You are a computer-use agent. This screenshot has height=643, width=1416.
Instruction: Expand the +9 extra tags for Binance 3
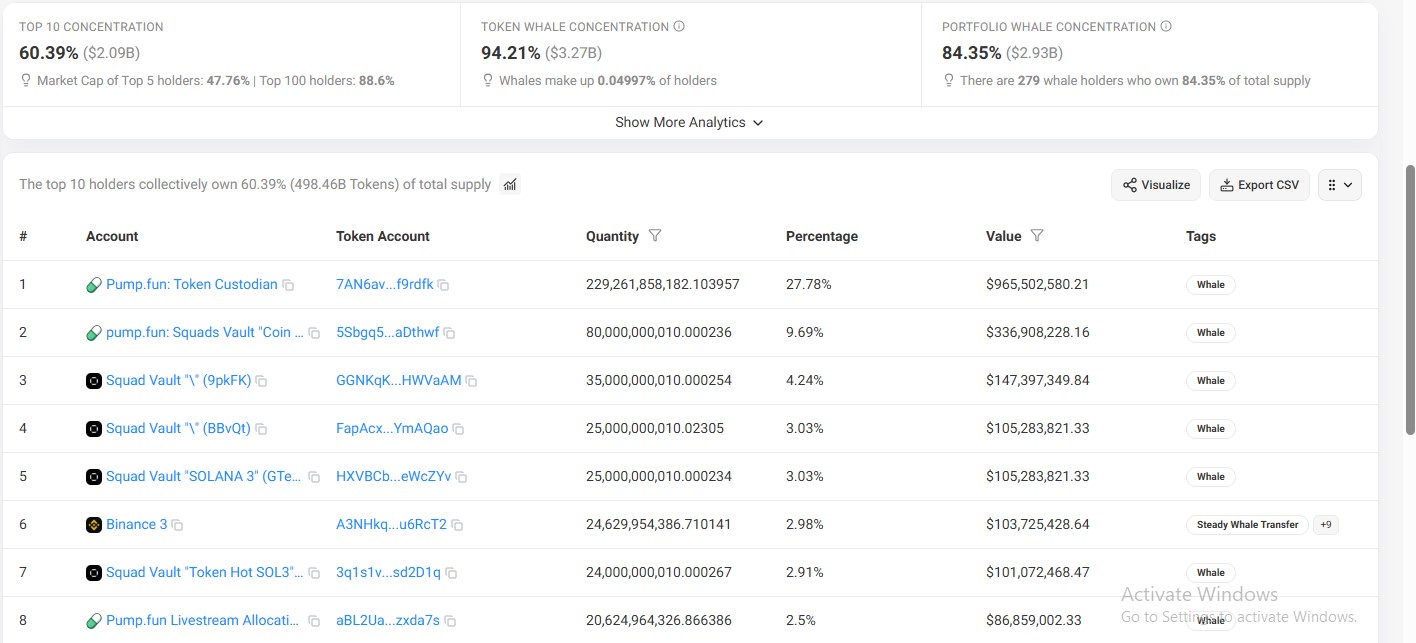tap(1326, 525)
